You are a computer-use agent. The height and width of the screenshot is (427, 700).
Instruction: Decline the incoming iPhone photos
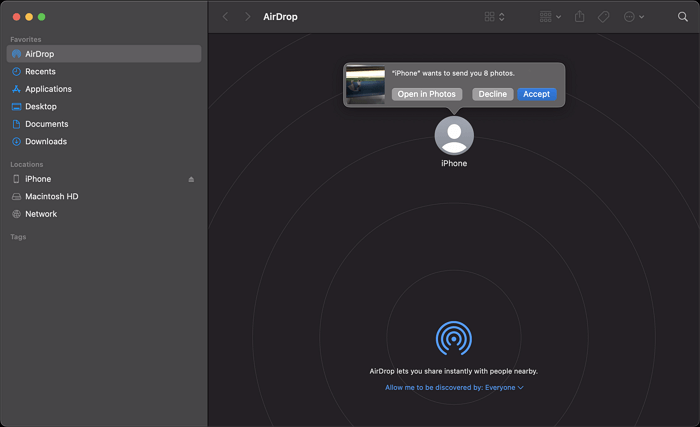[492, 94]
